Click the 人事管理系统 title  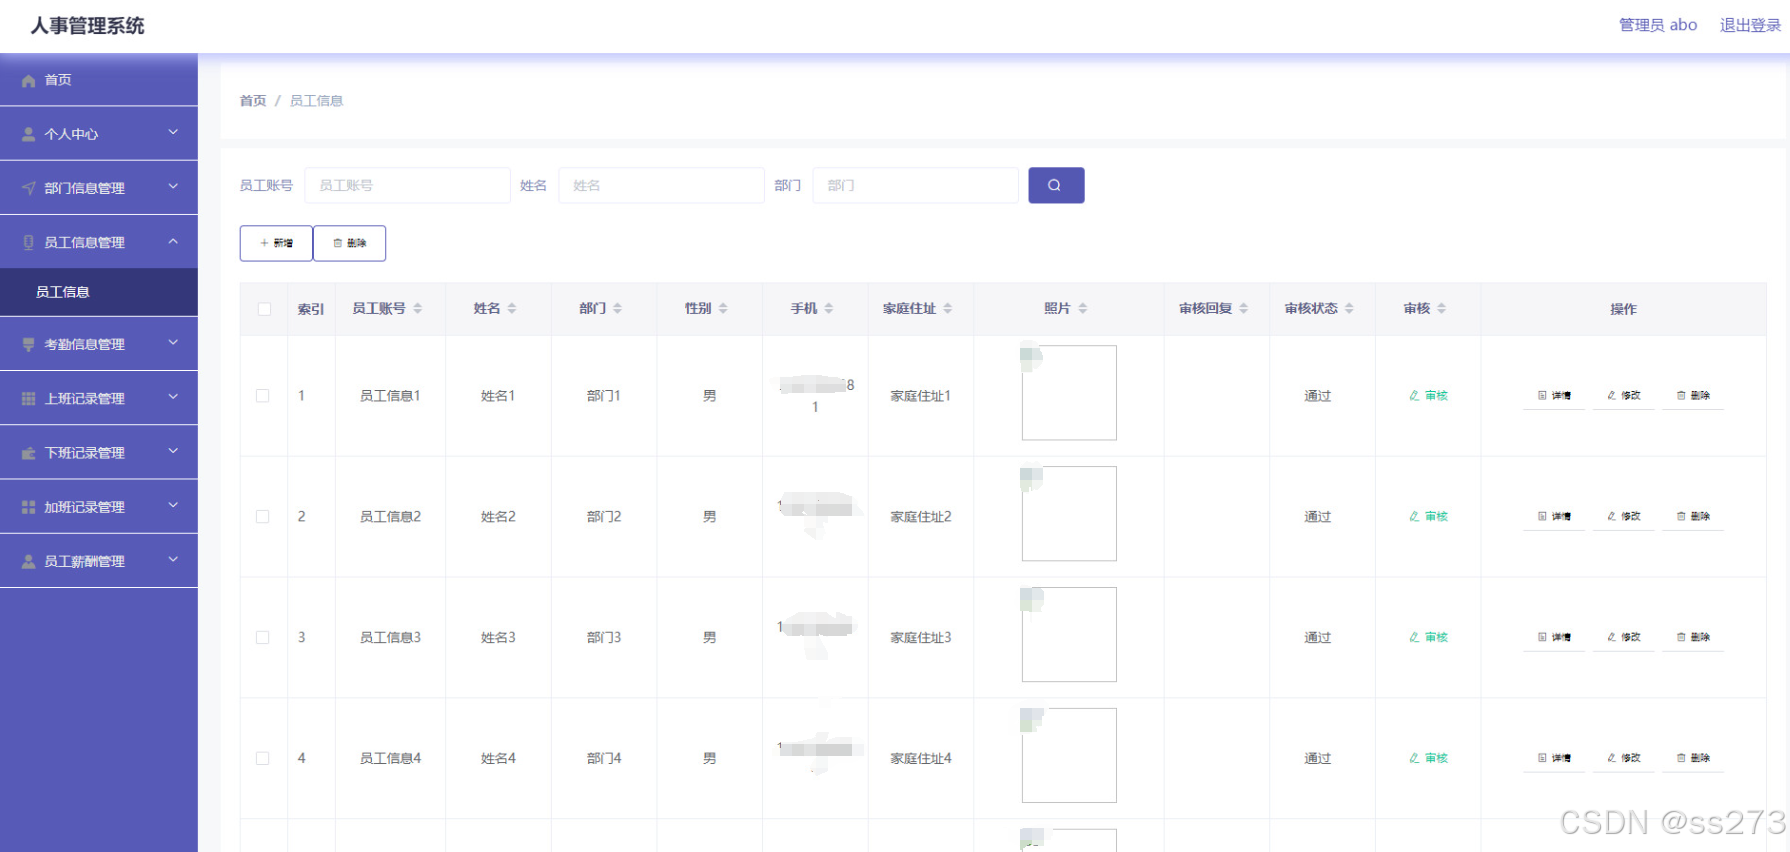pyautogui.click(x=87, y=26)
